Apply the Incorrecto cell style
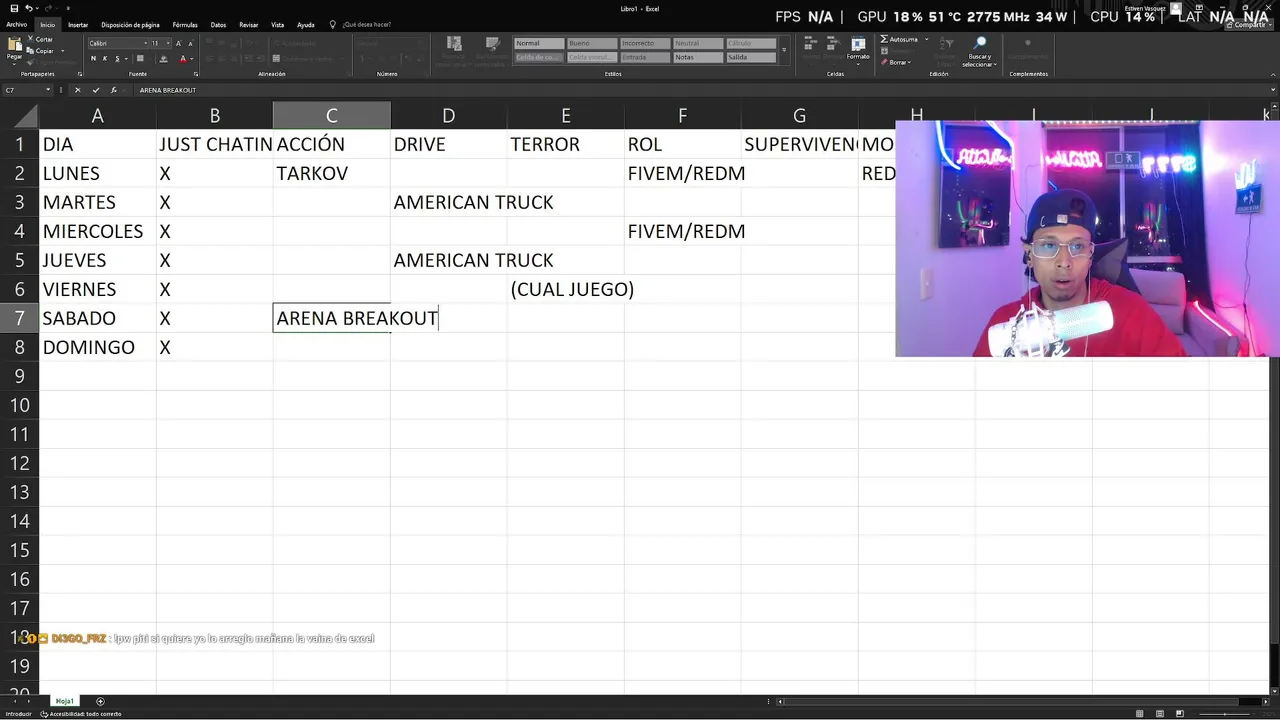1280x720 pixels. click(x=644, y=43)
